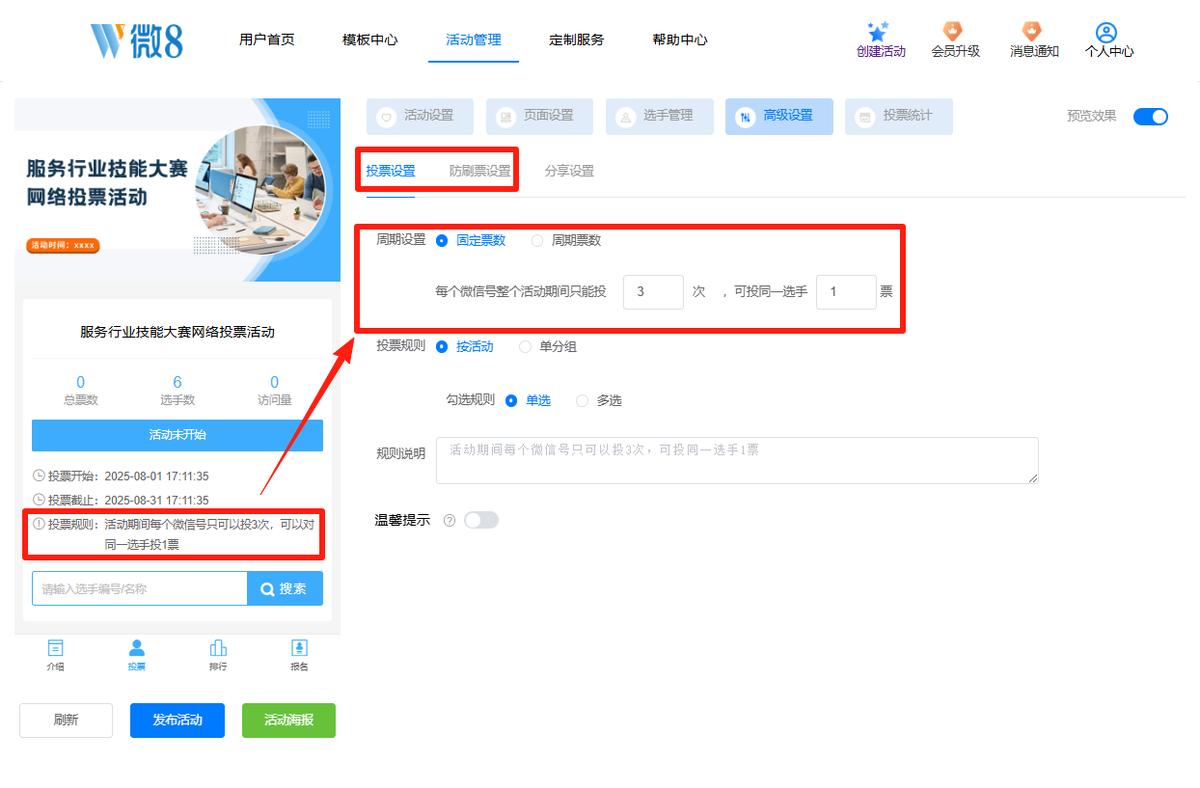Open 会员升级 badge icon
Viewport: 1200px width, 788px height.
pos(954,32)
